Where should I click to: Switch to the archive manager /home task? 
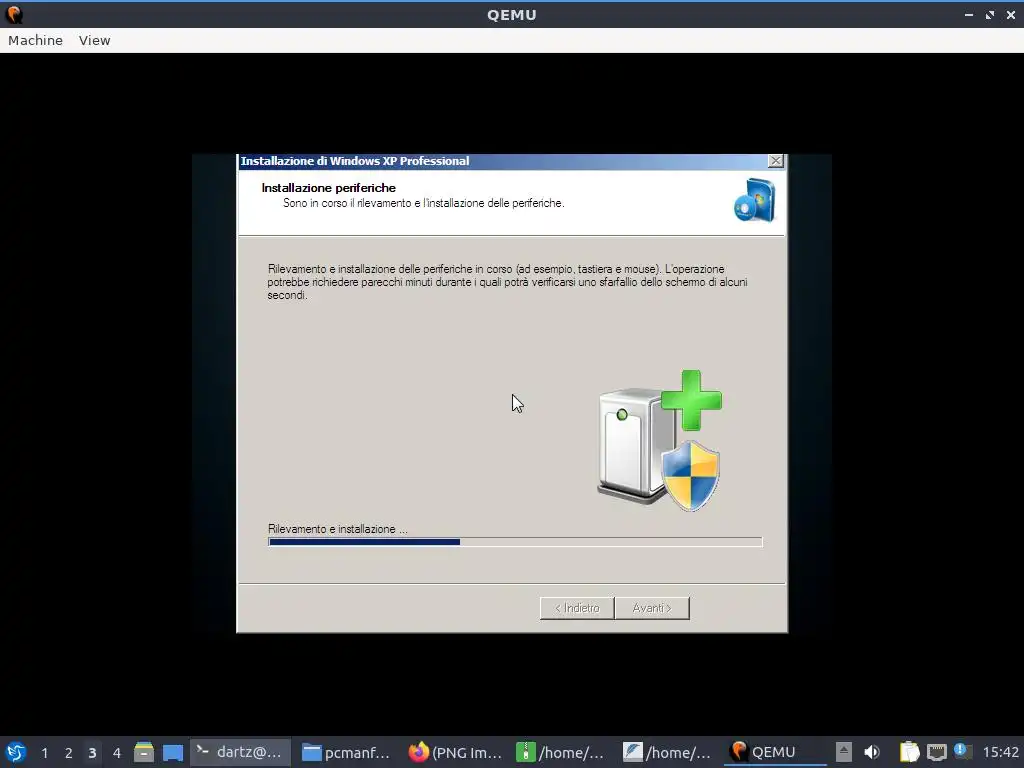pyautogui.click(x=561, y=752)
